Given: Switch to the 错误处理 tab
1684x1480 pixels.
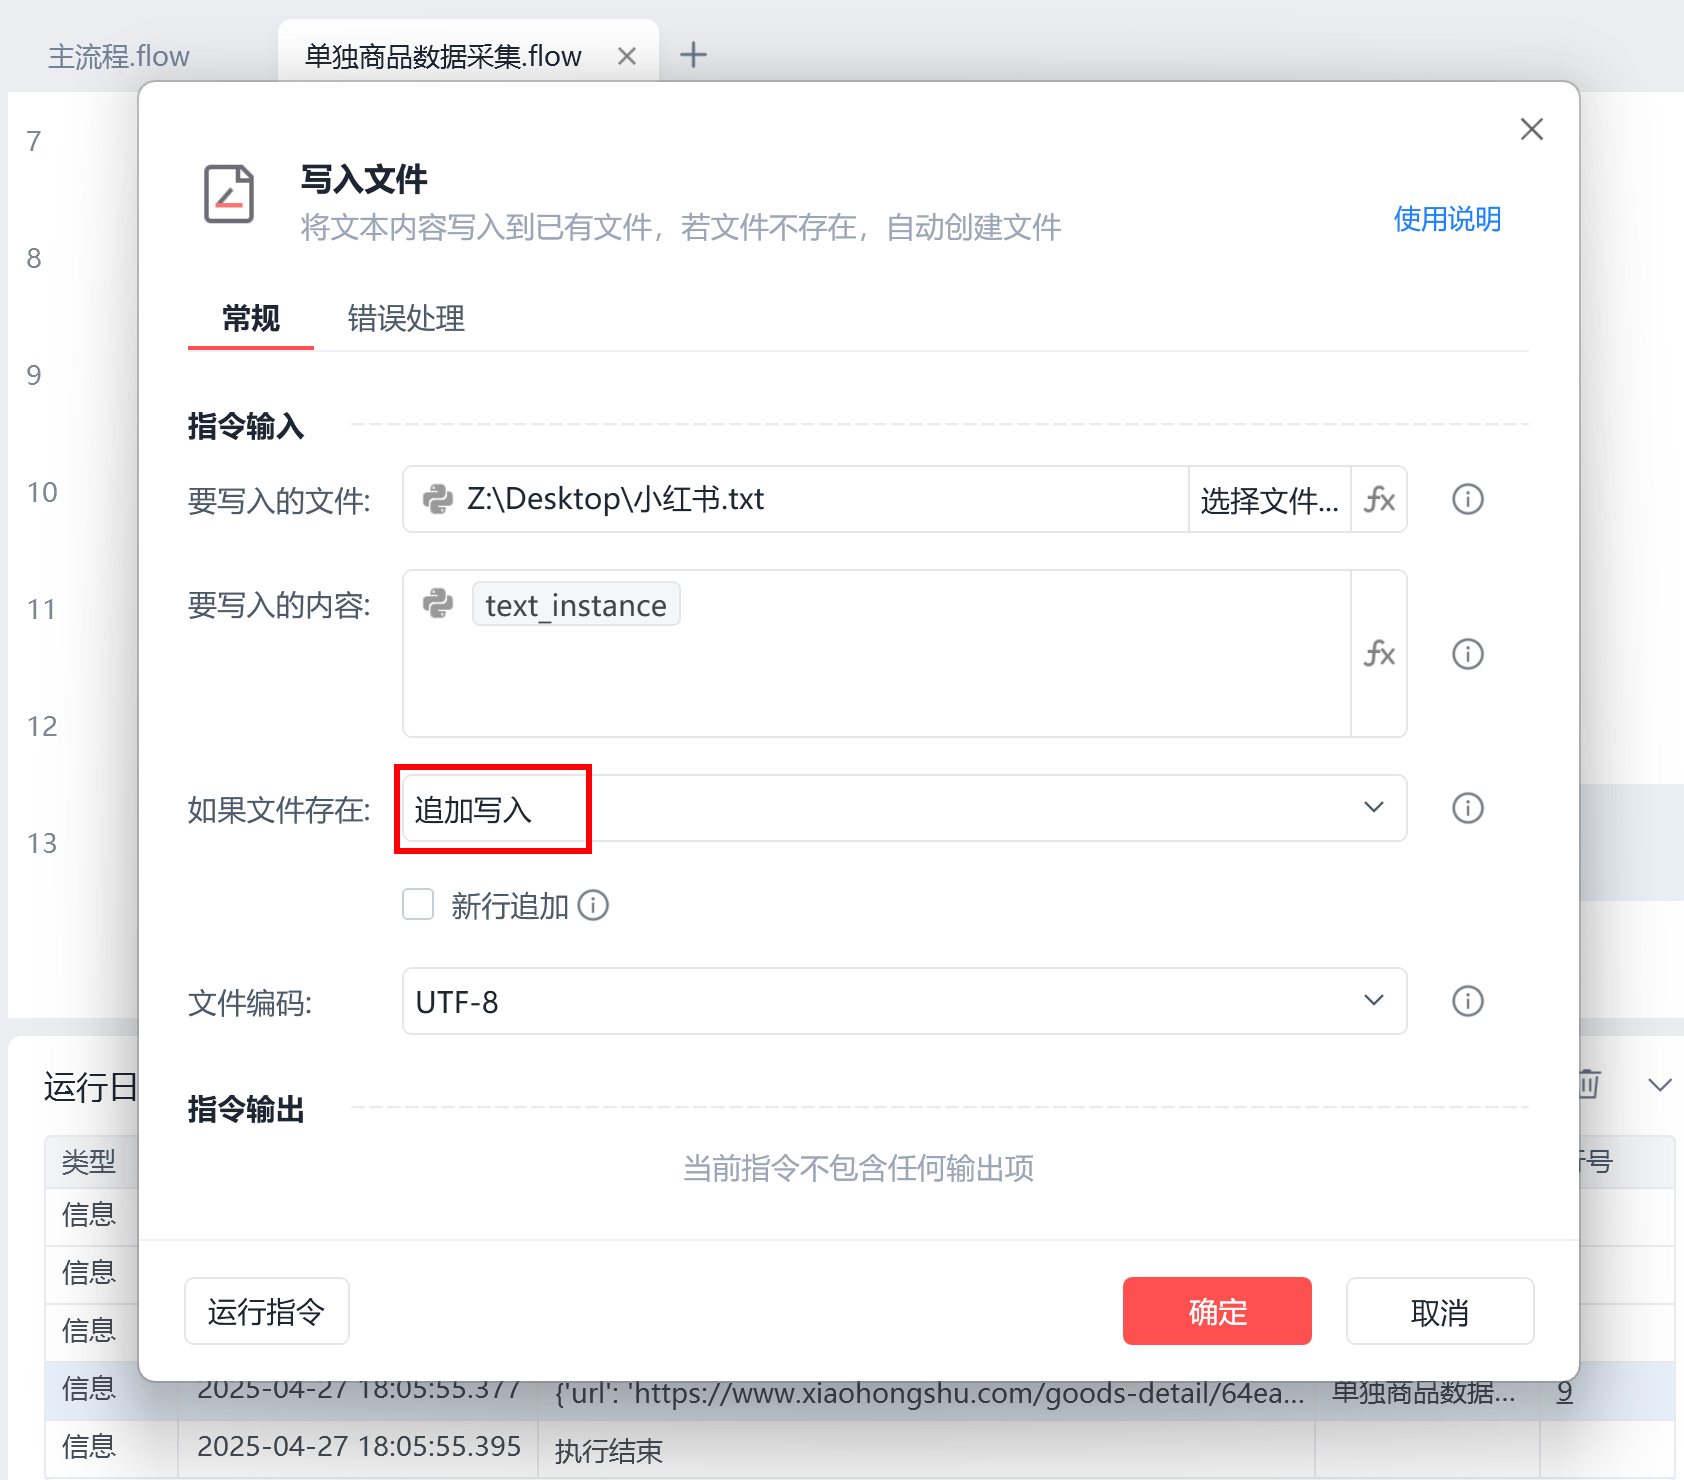Looking at the screenshot, I should pyautogui.click(x=404, y=318).
